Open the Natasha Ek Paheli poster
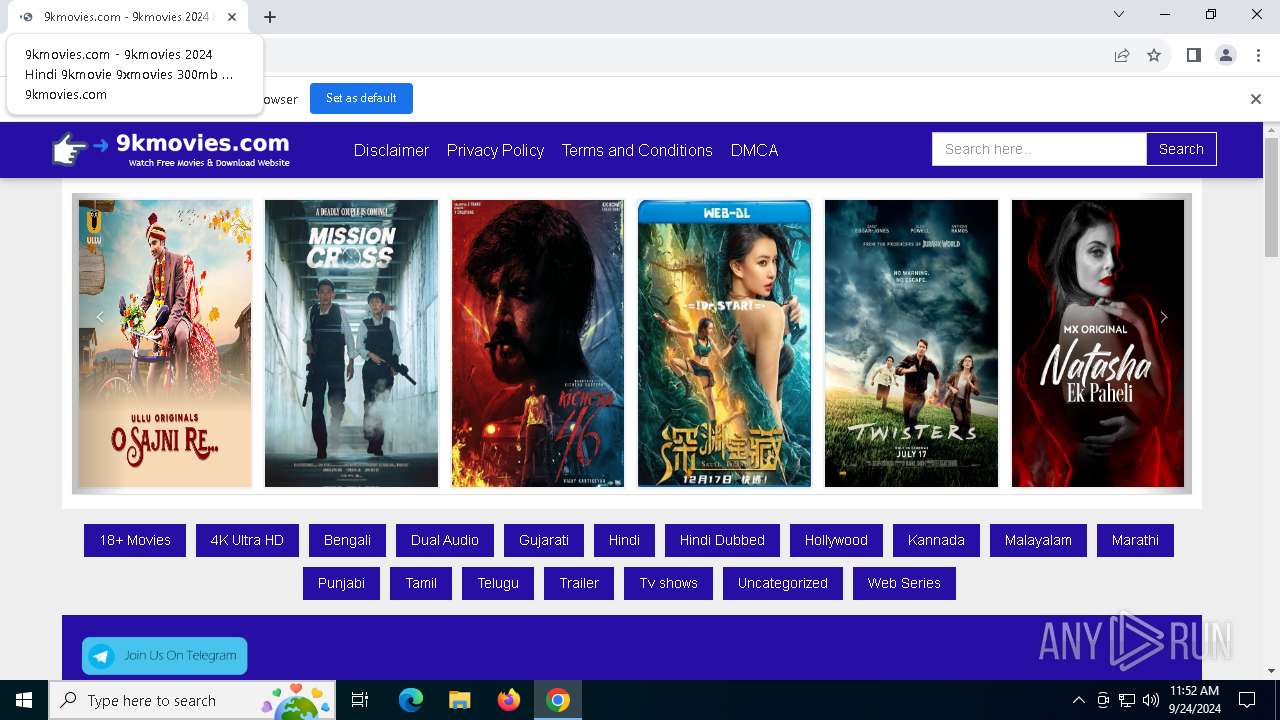The height and width of the screenshot is (720, 1280). coord(1098,343)
